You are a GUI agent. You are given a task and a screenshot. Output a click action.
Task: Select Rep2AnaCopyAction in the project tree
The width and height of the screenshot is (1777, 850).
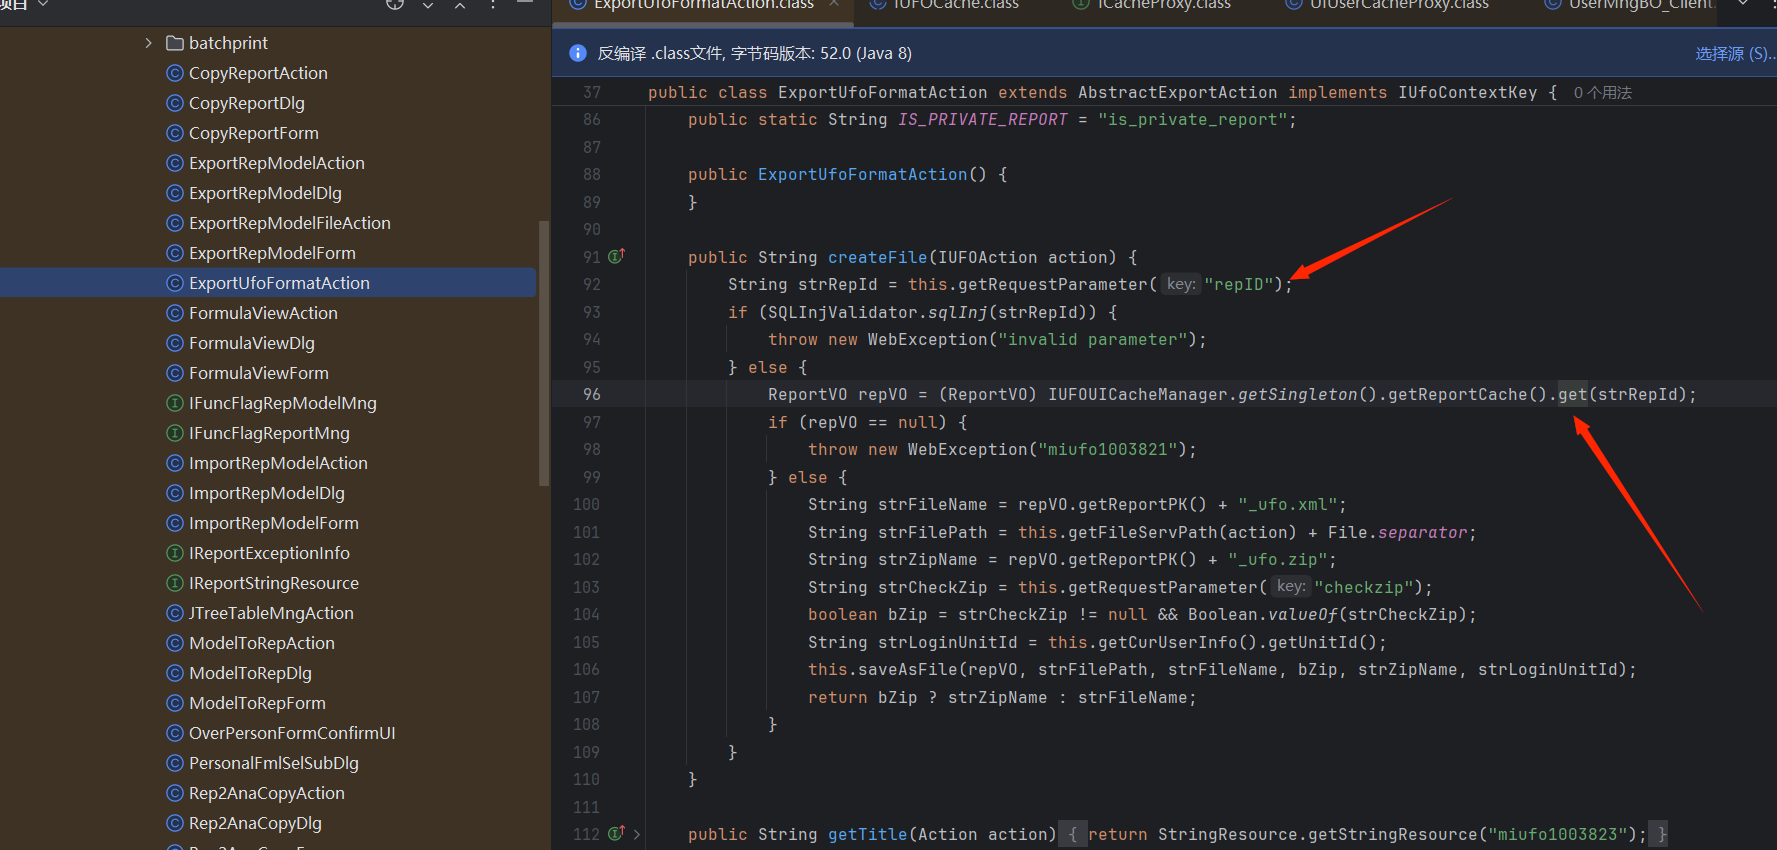[x=267, y=793]
